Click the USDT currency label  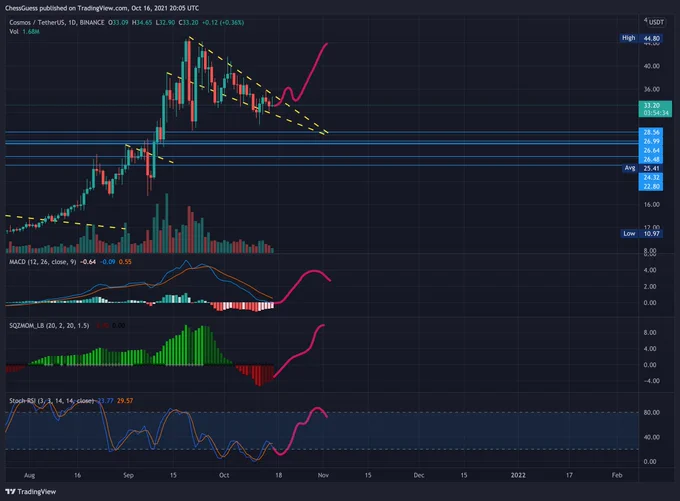coord(656,22)
